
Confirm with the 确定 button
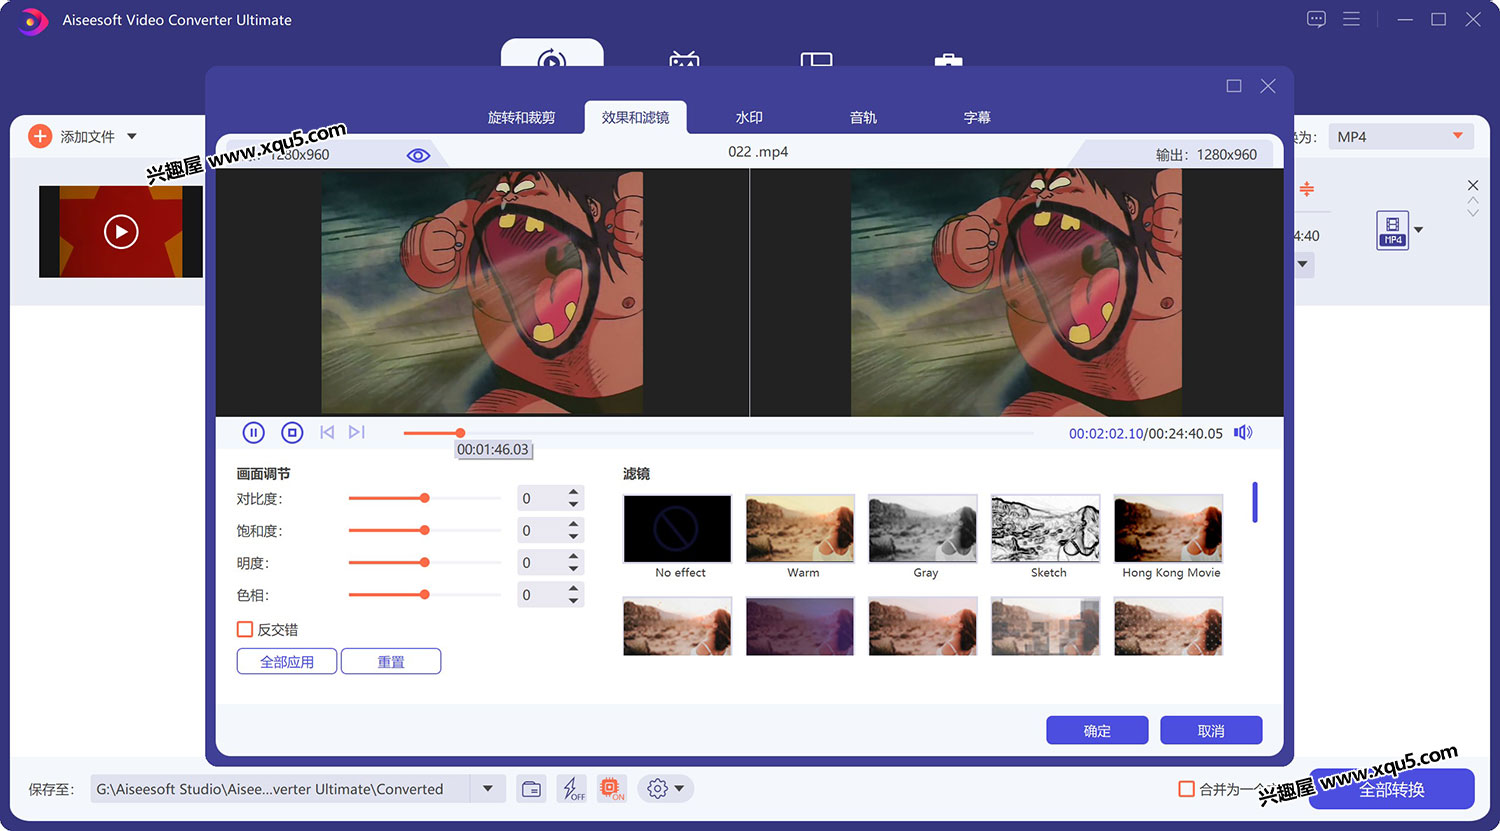click(1097, 731)
